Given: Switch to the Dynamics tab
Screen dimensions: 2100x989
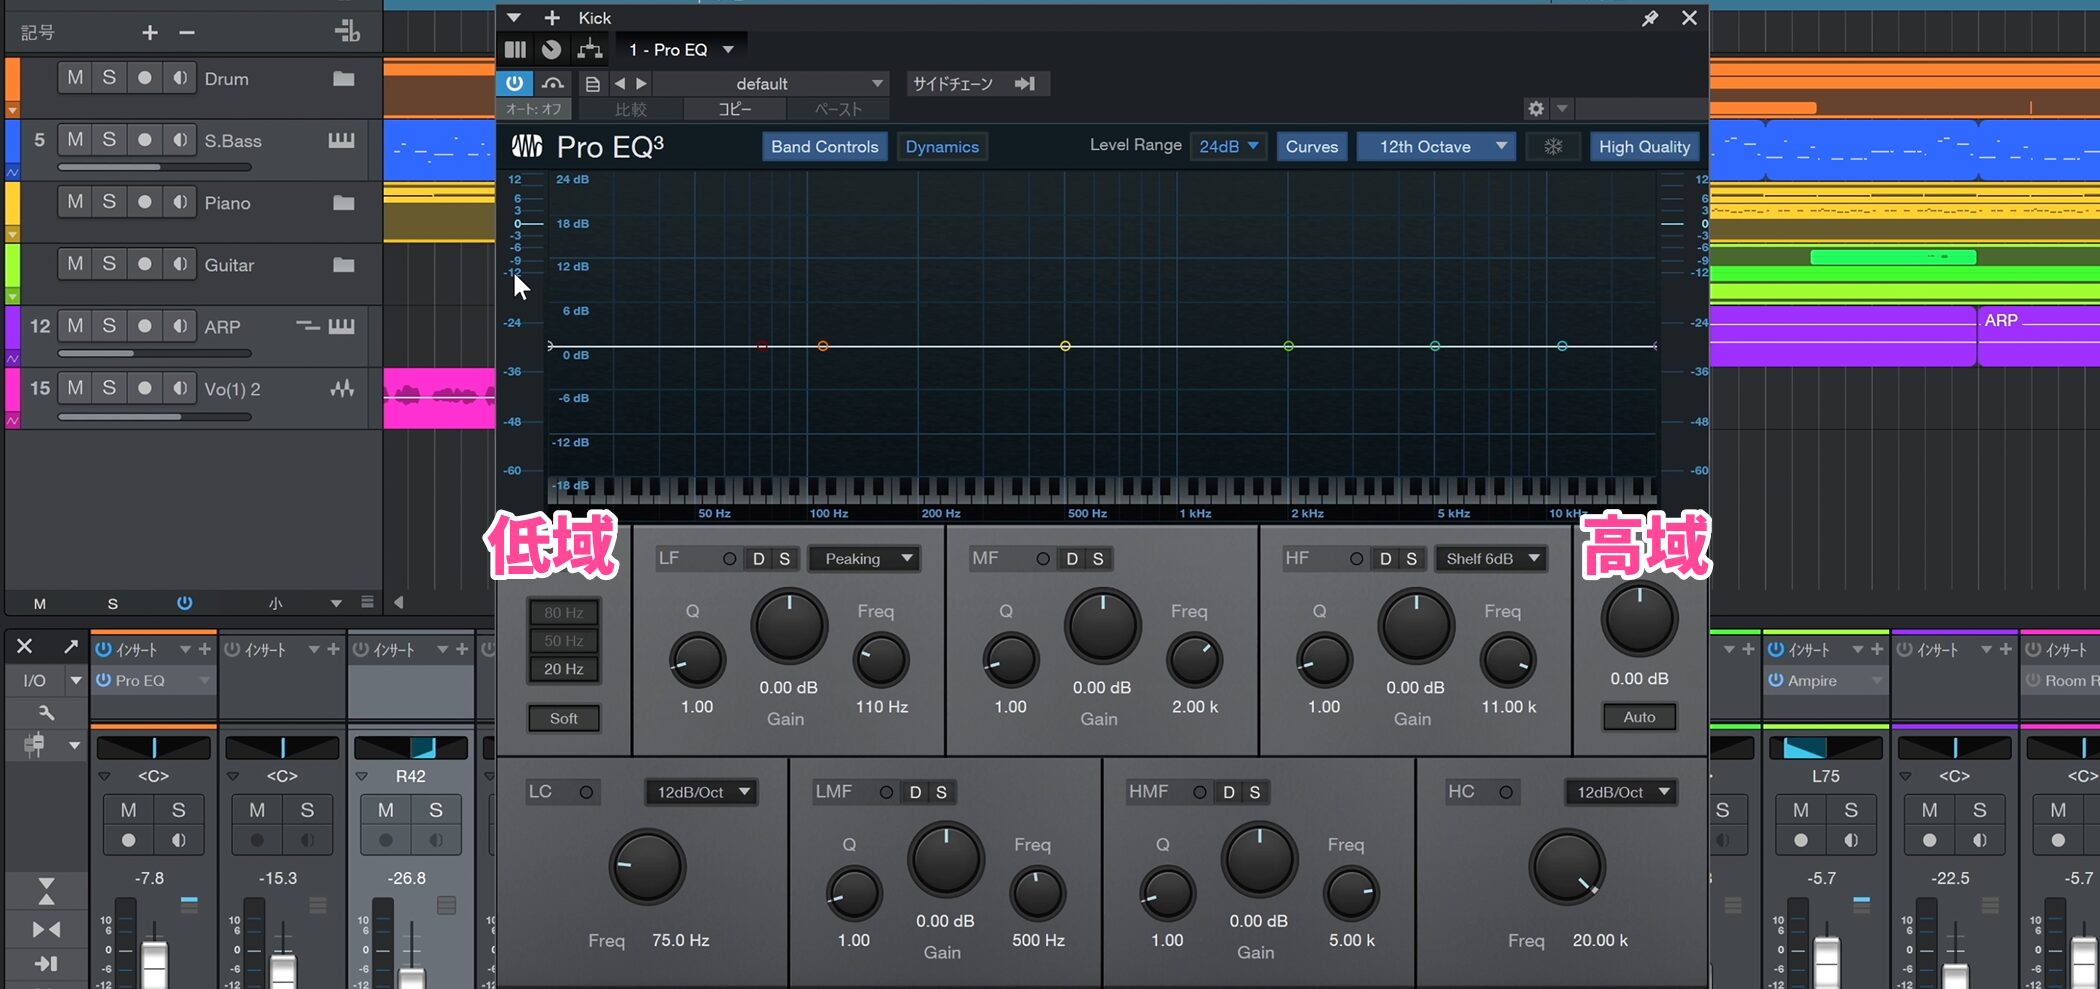Looking at the screenshot, I should click(941, 147).
